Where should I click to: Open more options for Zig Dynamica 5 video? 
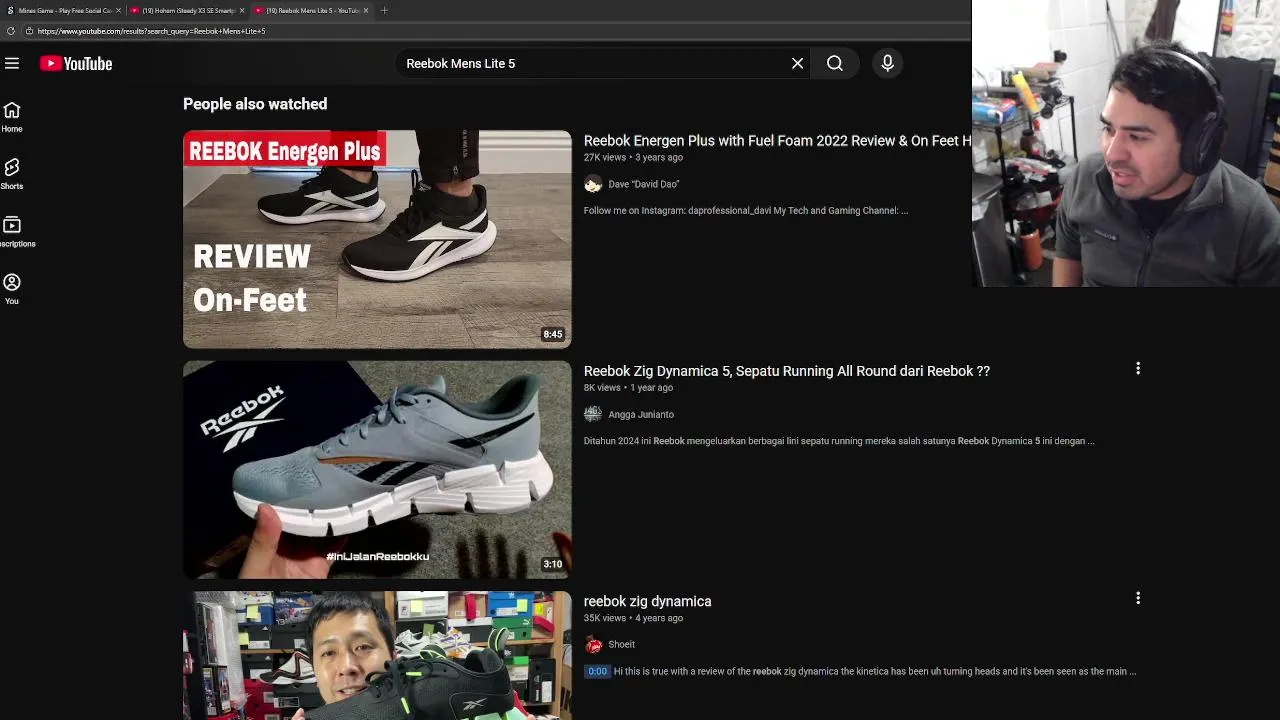click(1137, 369)
